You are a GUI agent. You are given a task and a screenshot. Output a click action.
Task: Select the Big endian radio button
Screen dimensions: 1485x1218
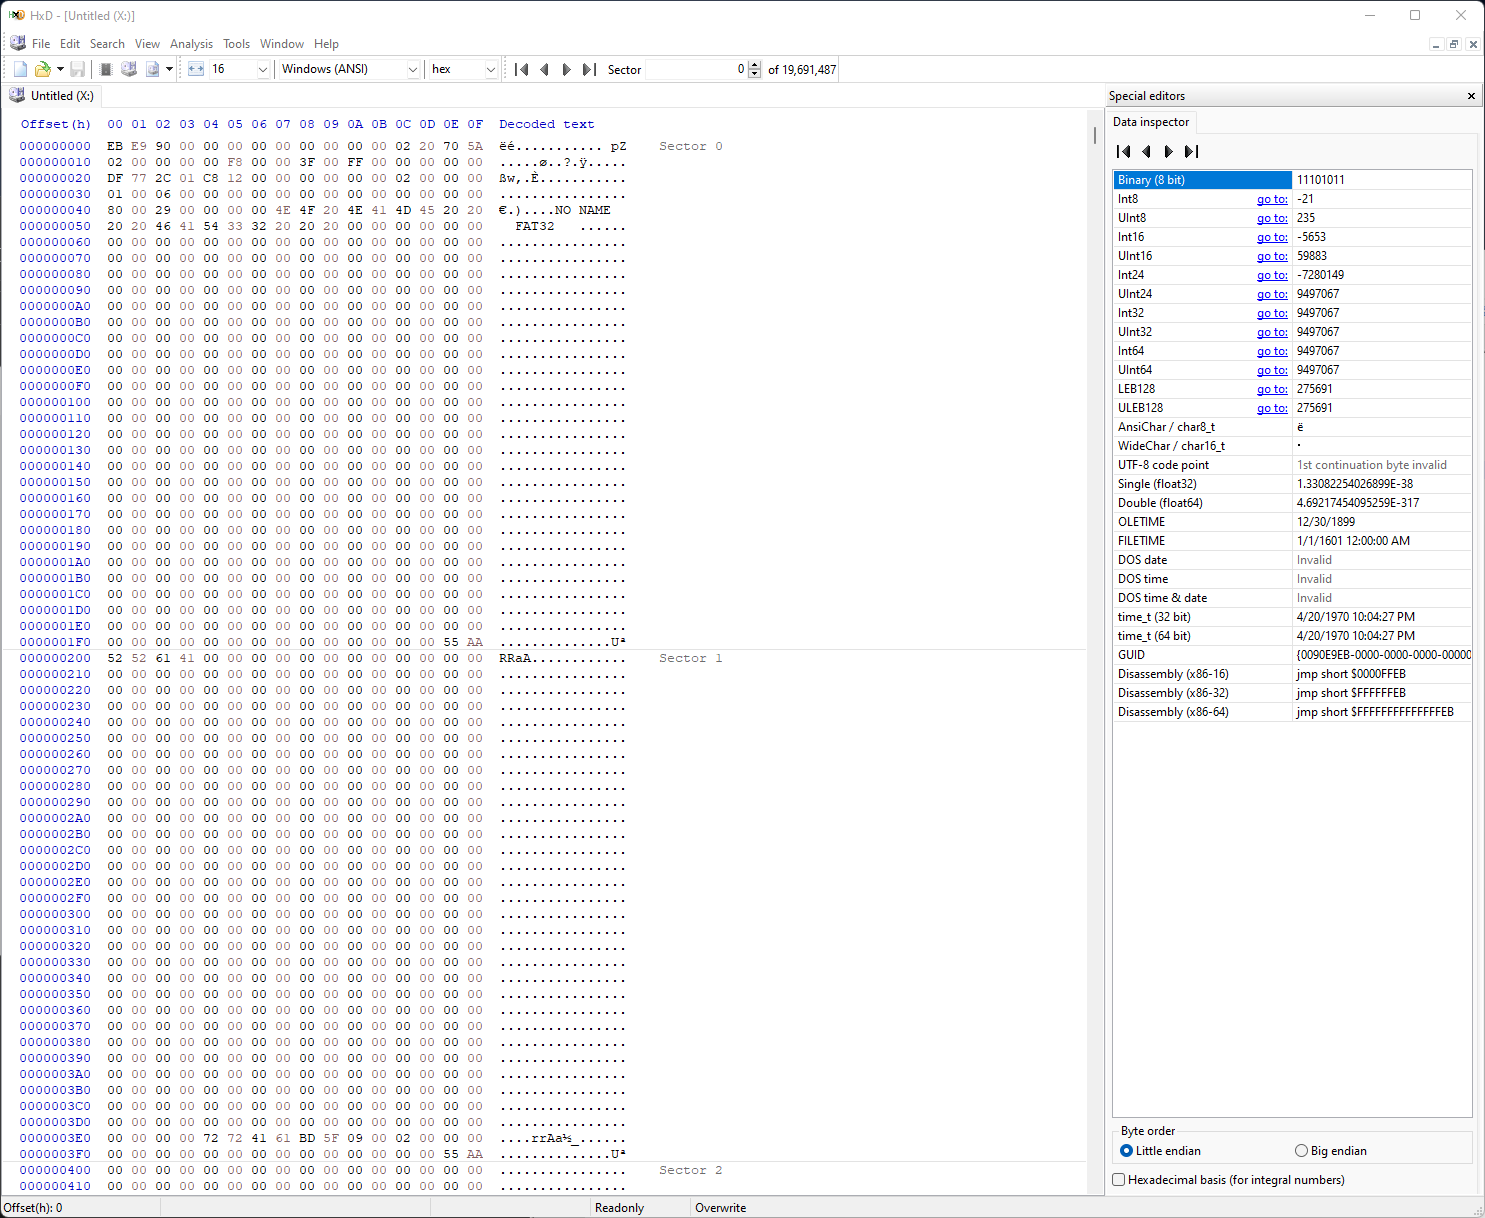(x=1301, y=1150)
